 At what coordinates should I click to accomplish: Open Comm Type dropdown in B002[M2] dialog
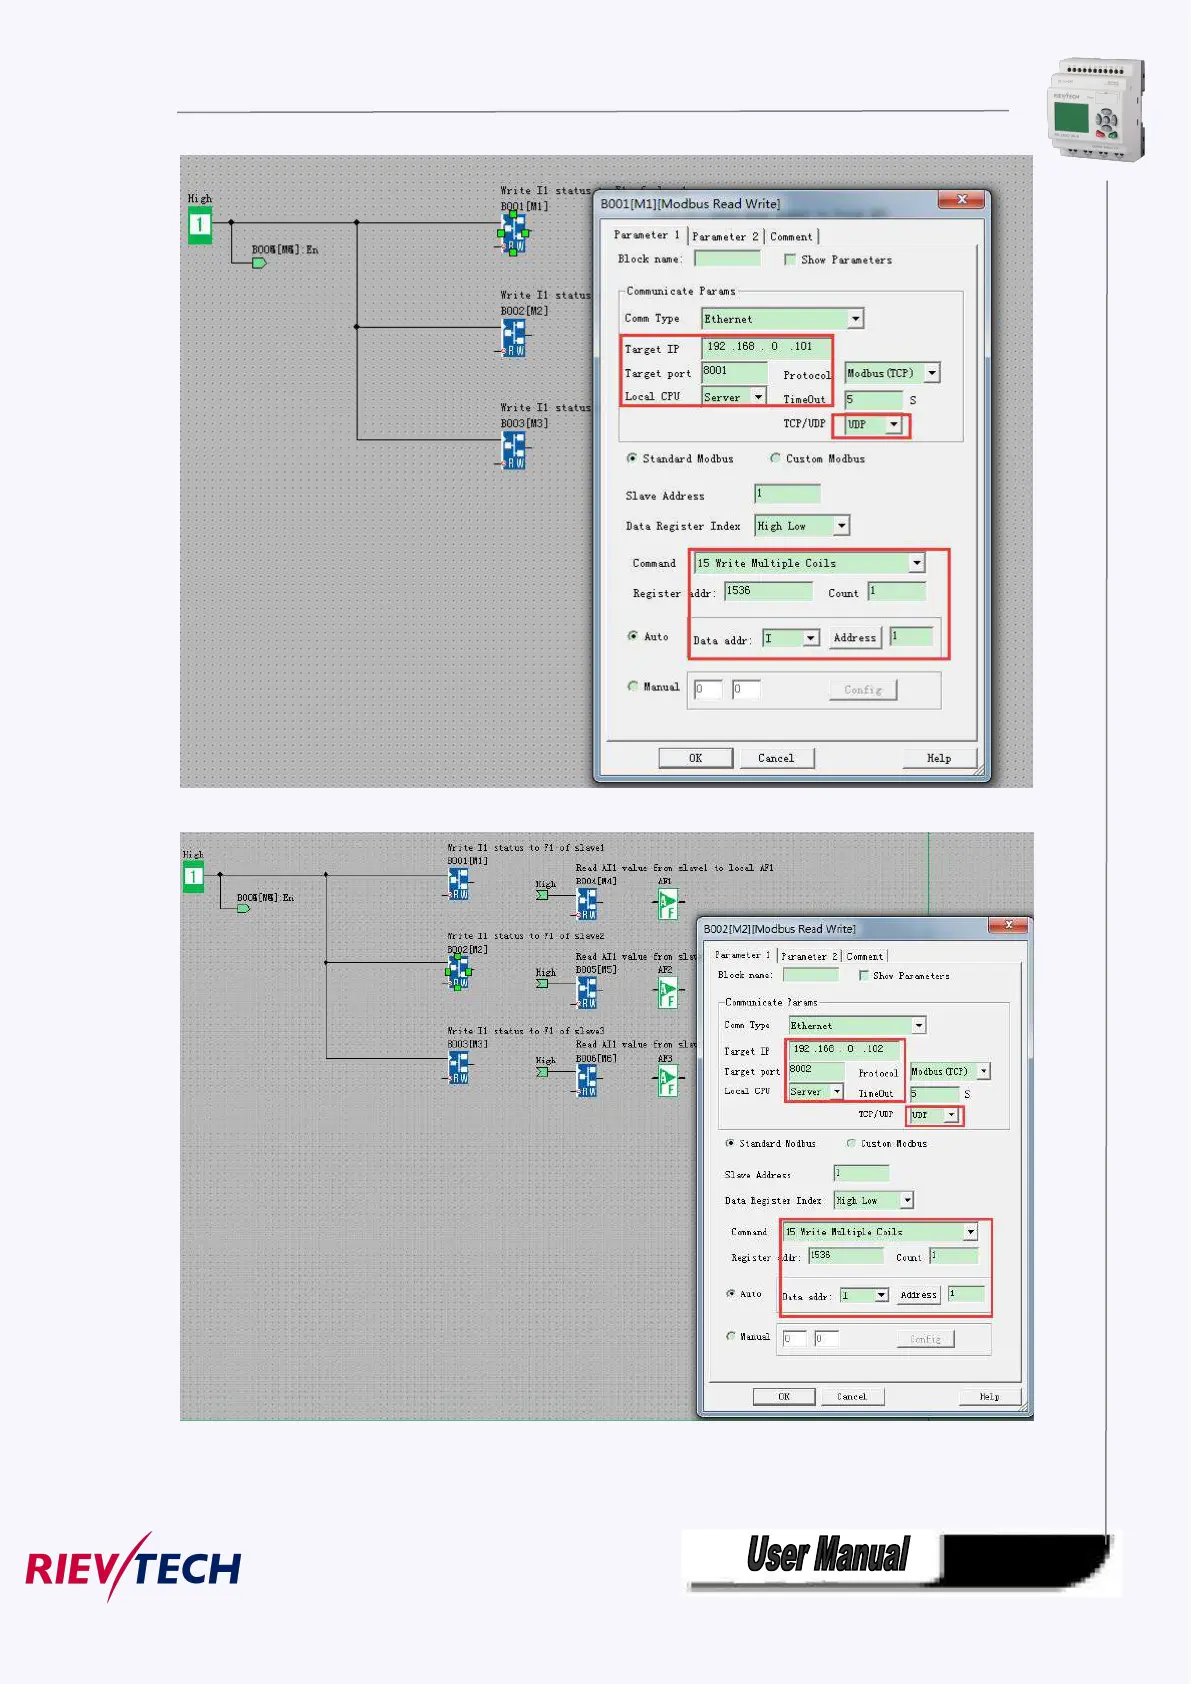coord(918,1026)
